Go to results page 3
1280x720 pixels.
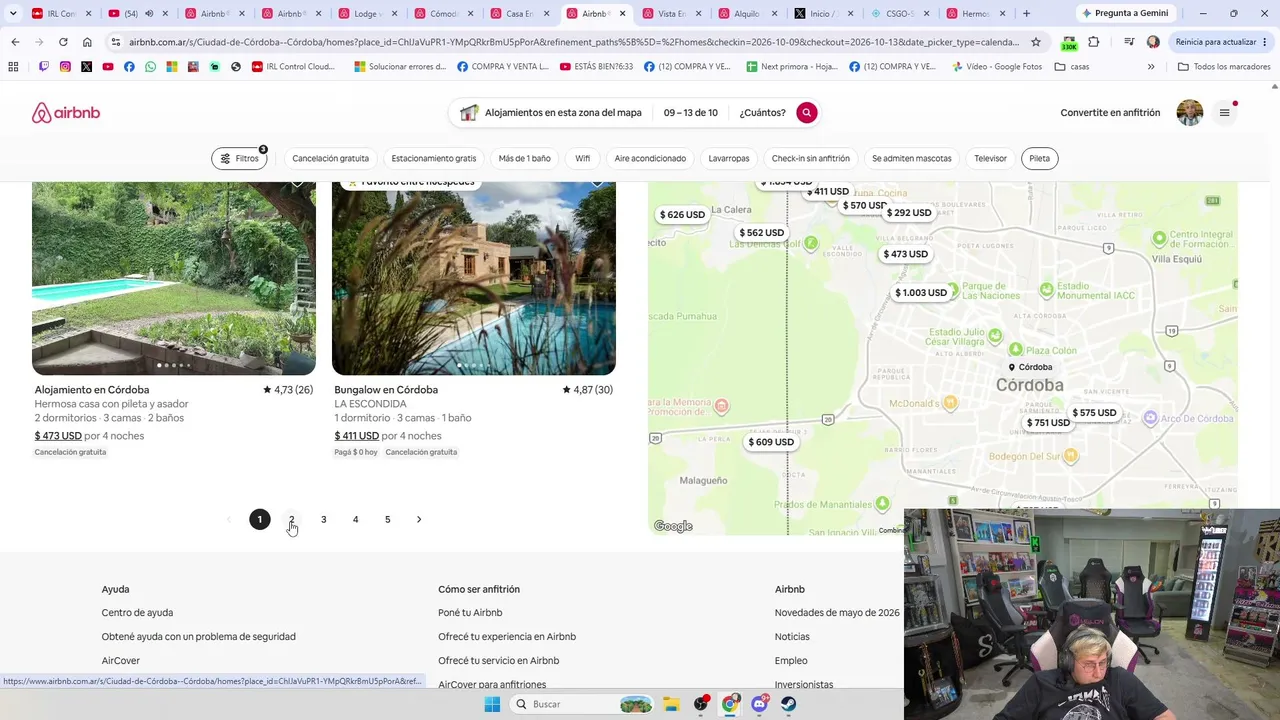point(324,520)
